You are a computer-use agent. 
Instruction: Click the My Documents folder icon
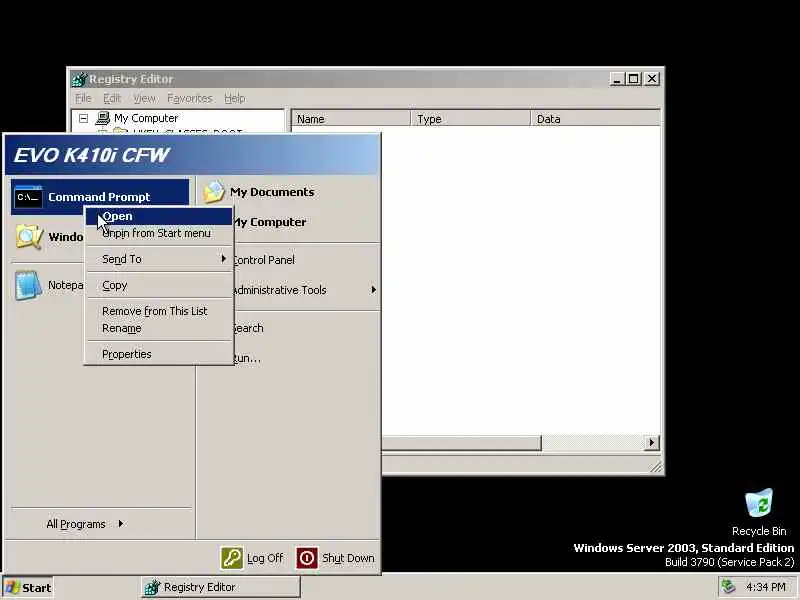[x=214, y=192]
